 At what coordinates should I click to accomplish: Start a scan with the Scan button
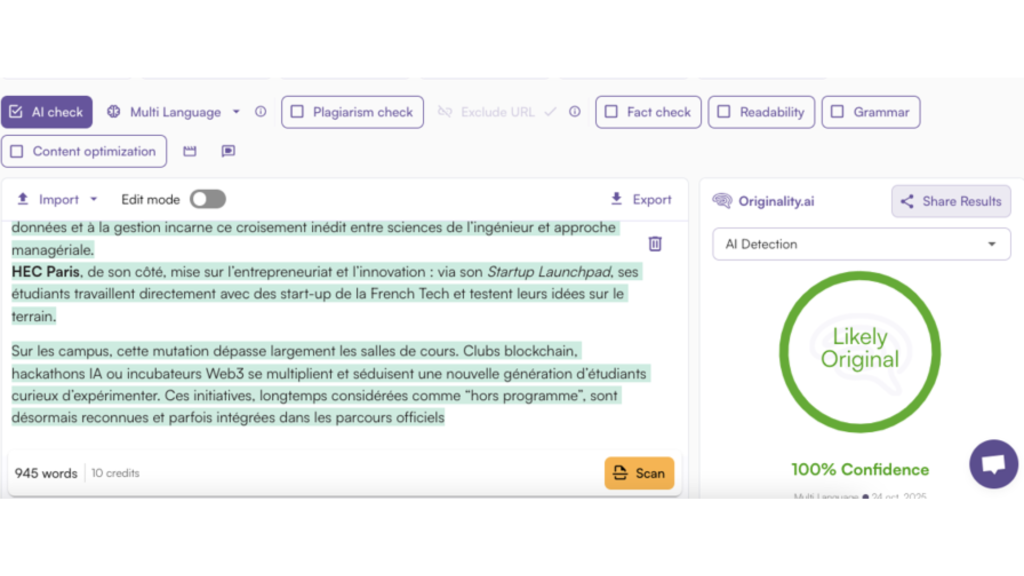point(639,473)
